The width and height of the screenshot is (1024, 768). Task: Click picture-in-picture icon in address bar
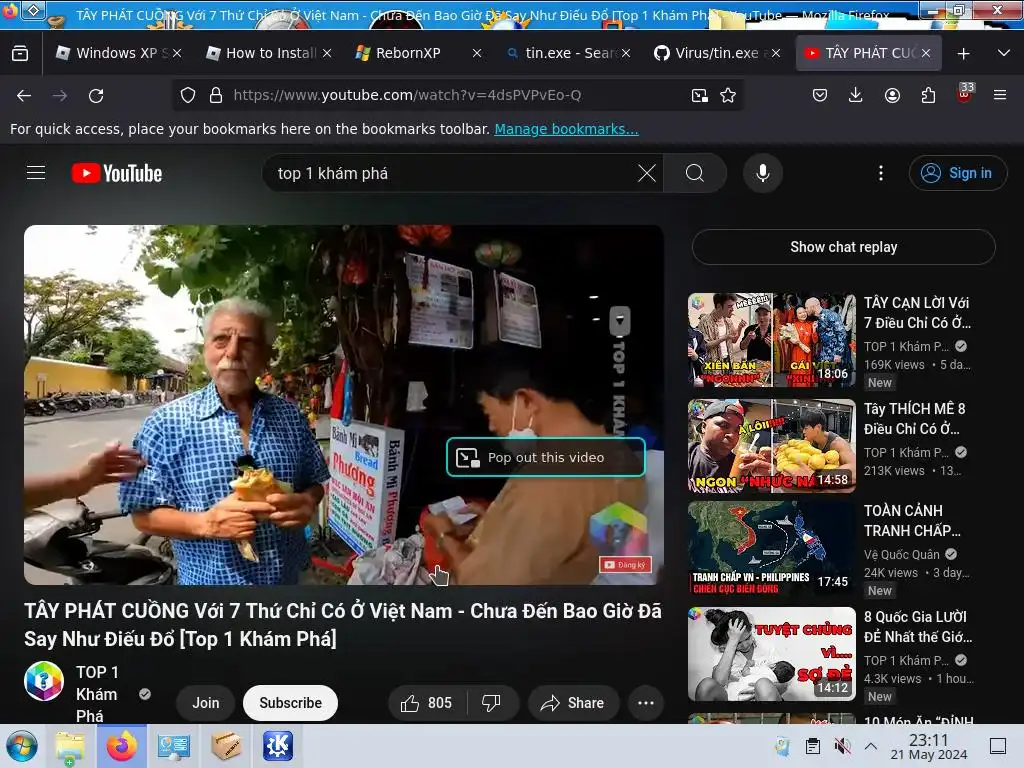point(699,95)
